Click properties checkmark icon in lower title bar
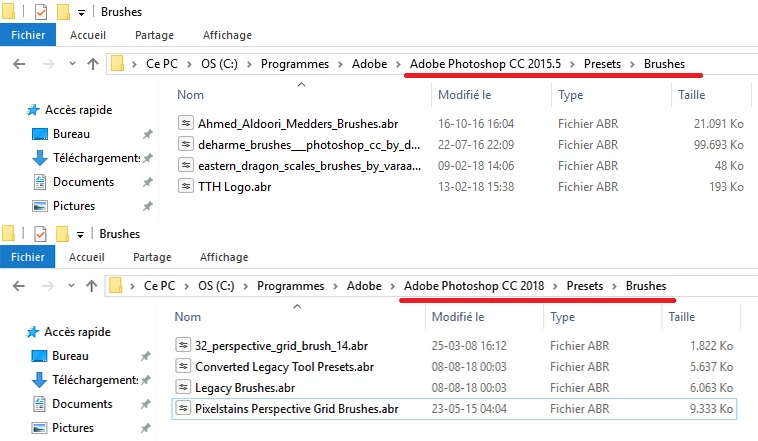 pyautogui.click(x=40, y=234)
